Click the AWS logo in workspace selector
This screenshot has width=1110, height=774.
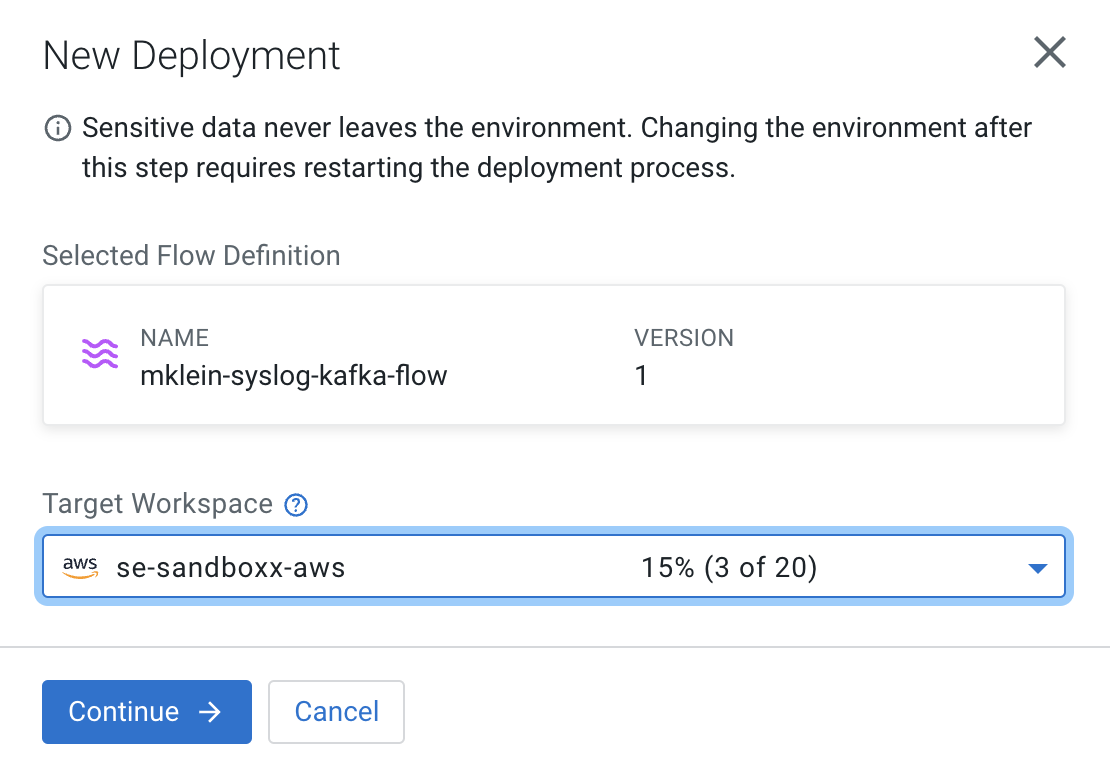click(80, 568)
